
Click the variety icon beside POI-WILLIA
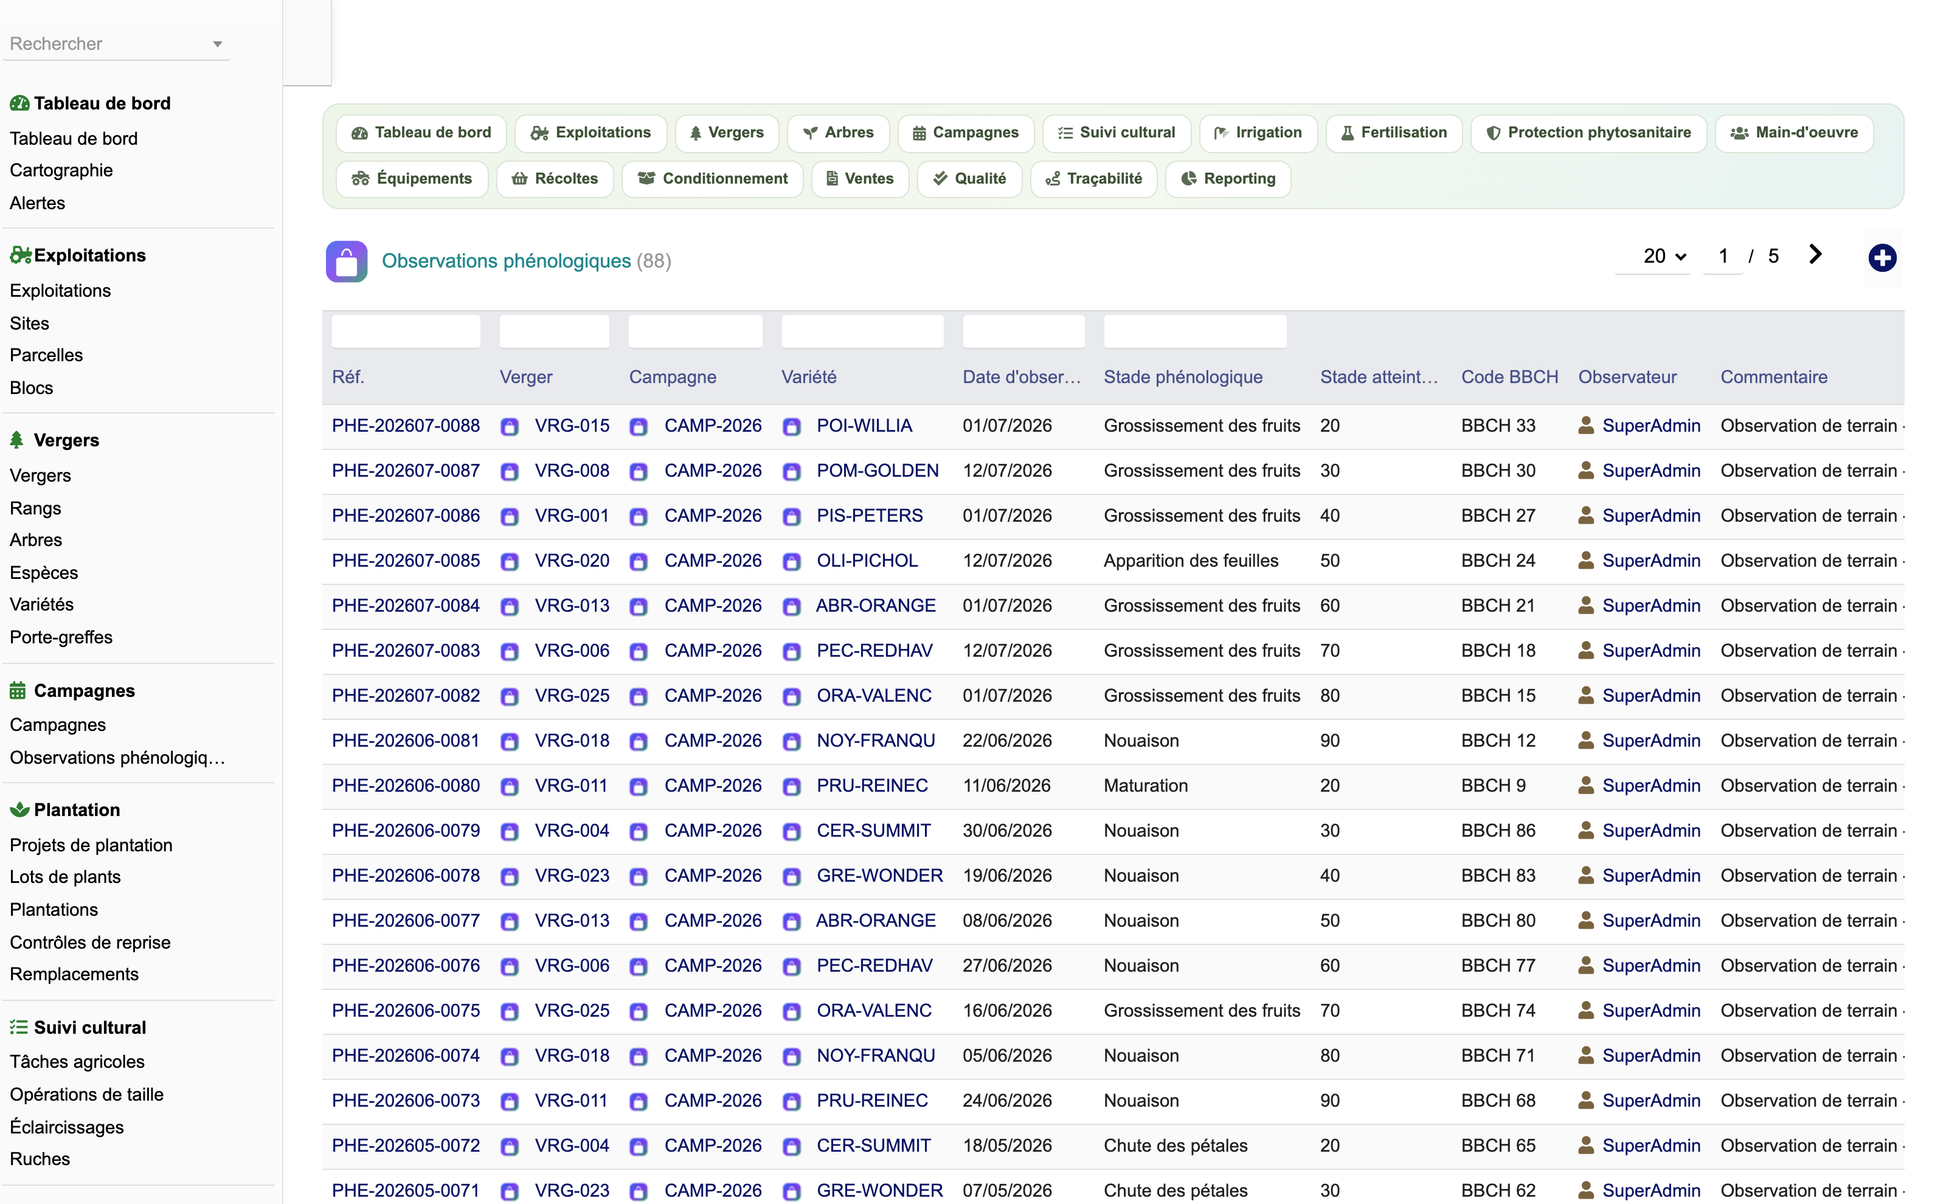pos(792,427)
